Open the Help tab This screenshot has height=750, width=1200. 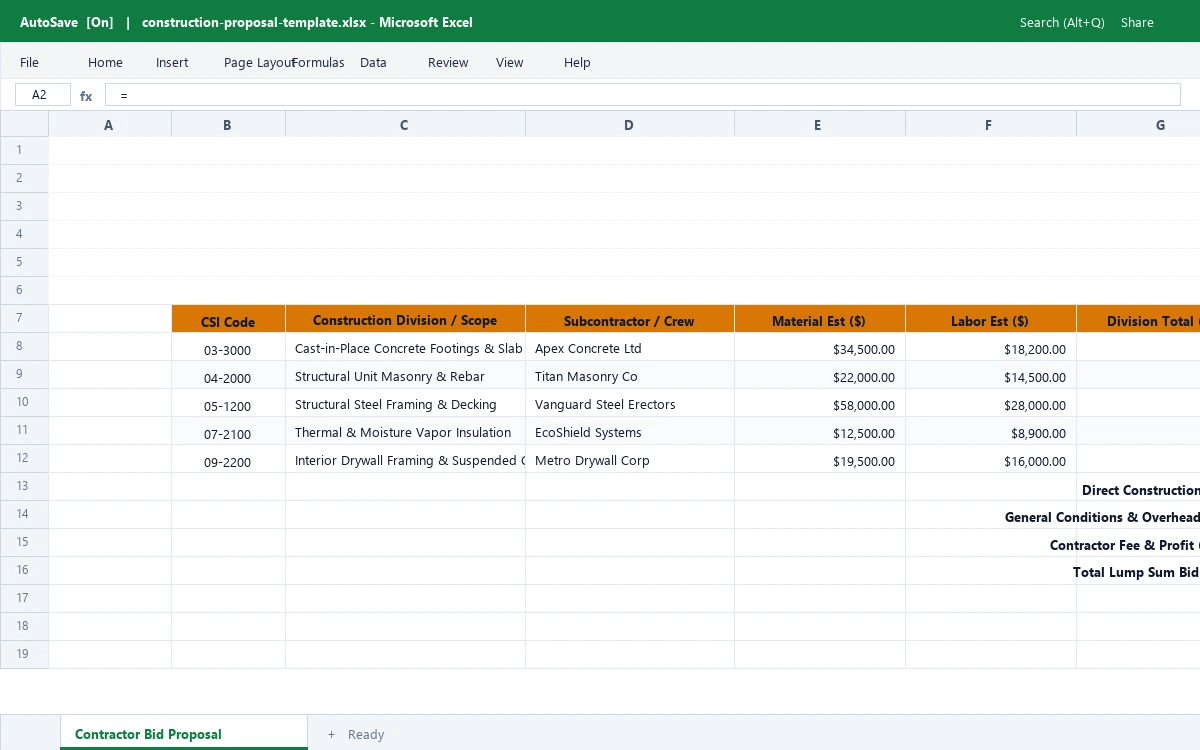click(x=577, y=62)
